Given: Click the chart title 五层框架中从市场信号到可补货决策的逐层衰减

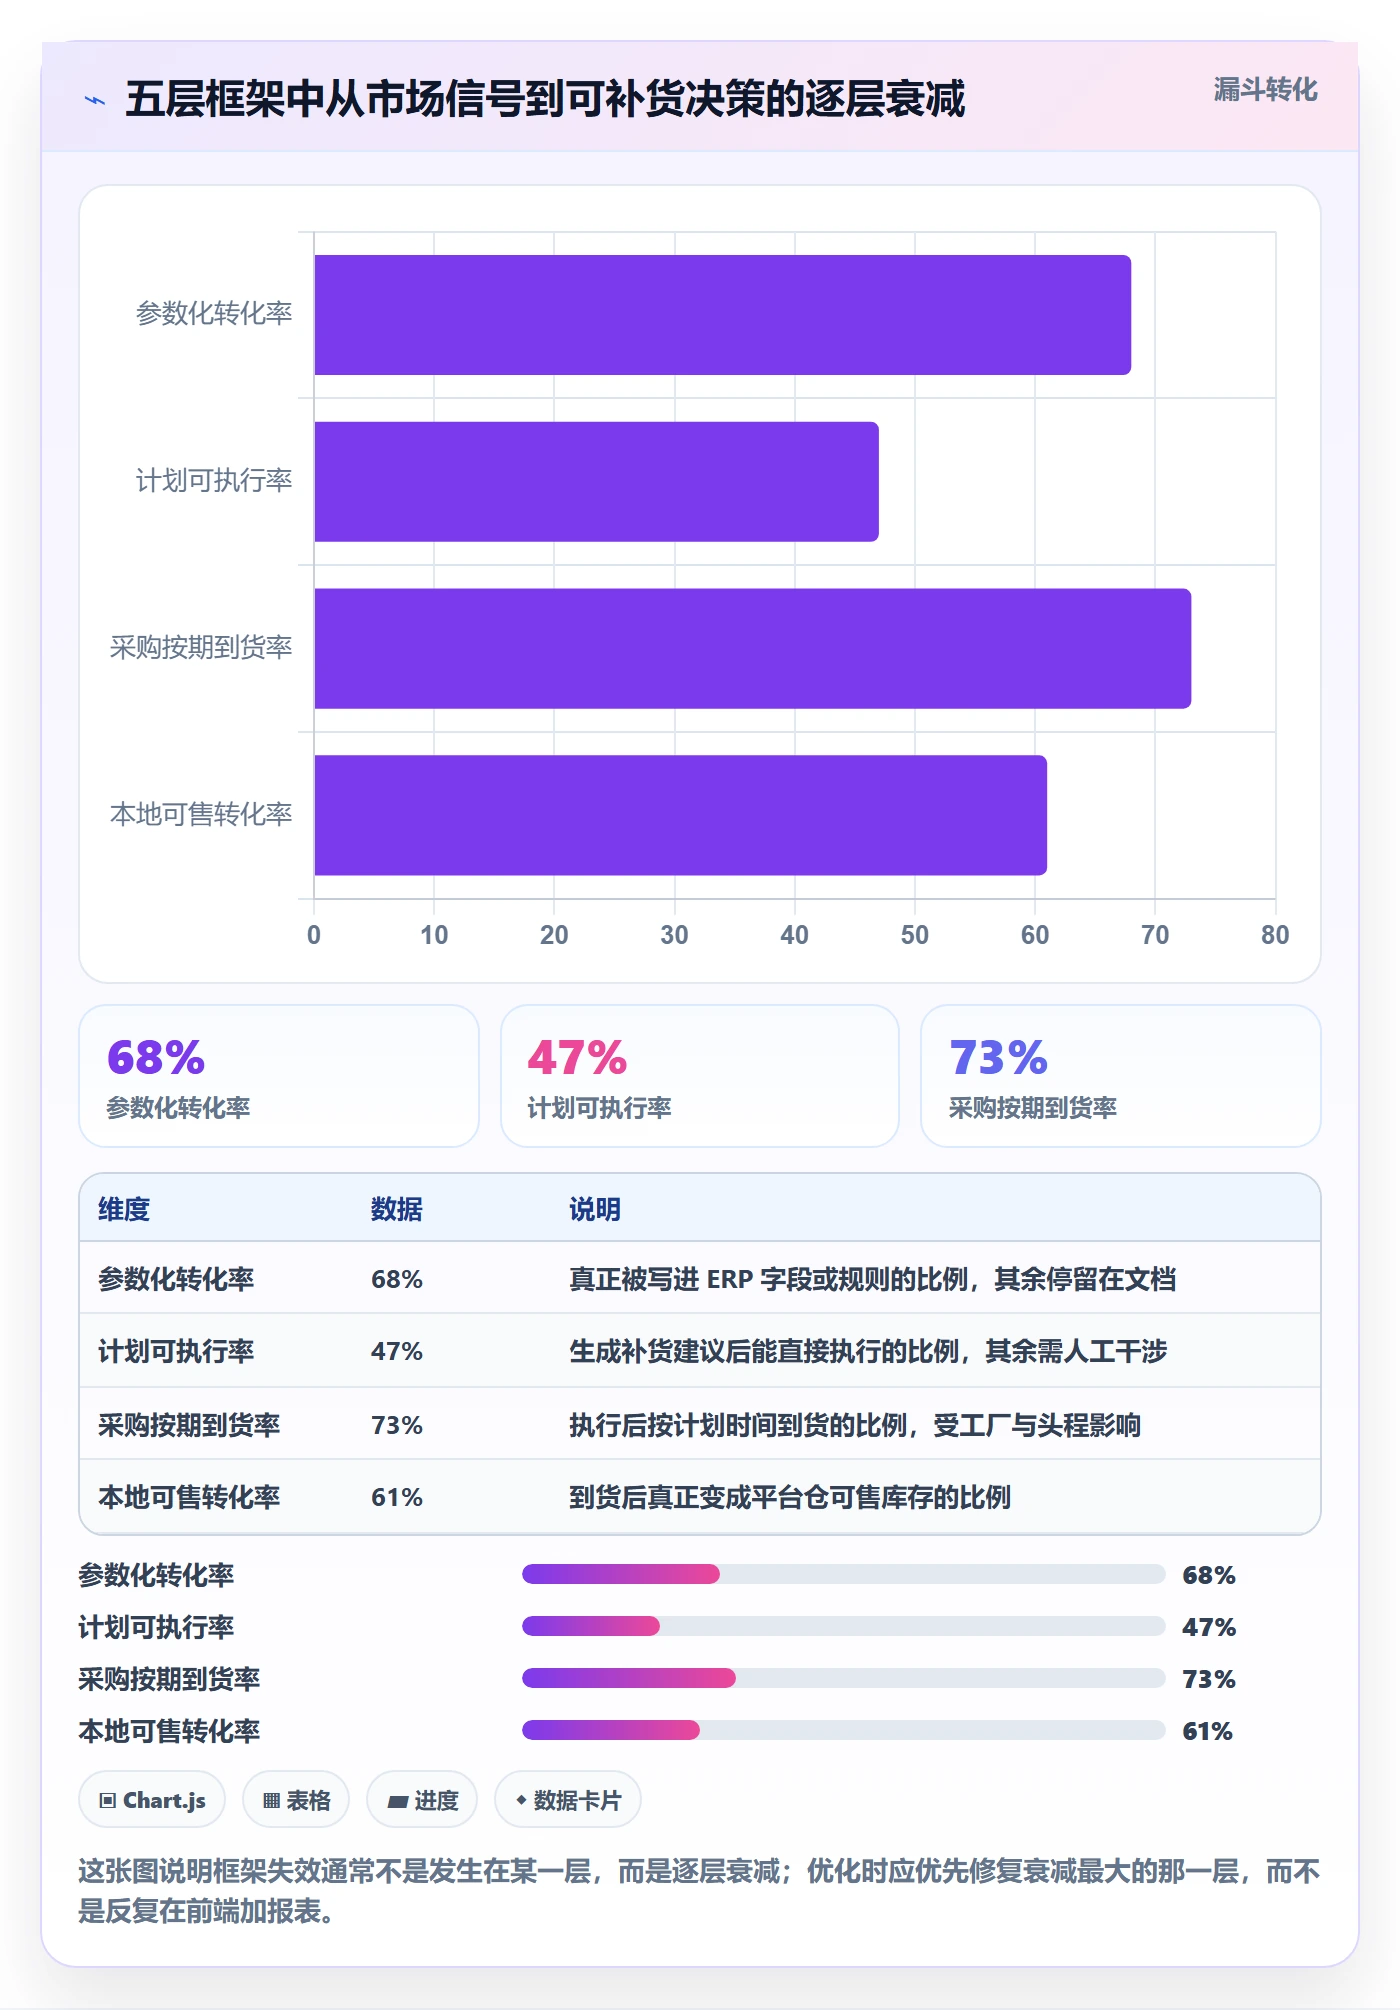Looking at the screenshot, I should coord(545,99).
